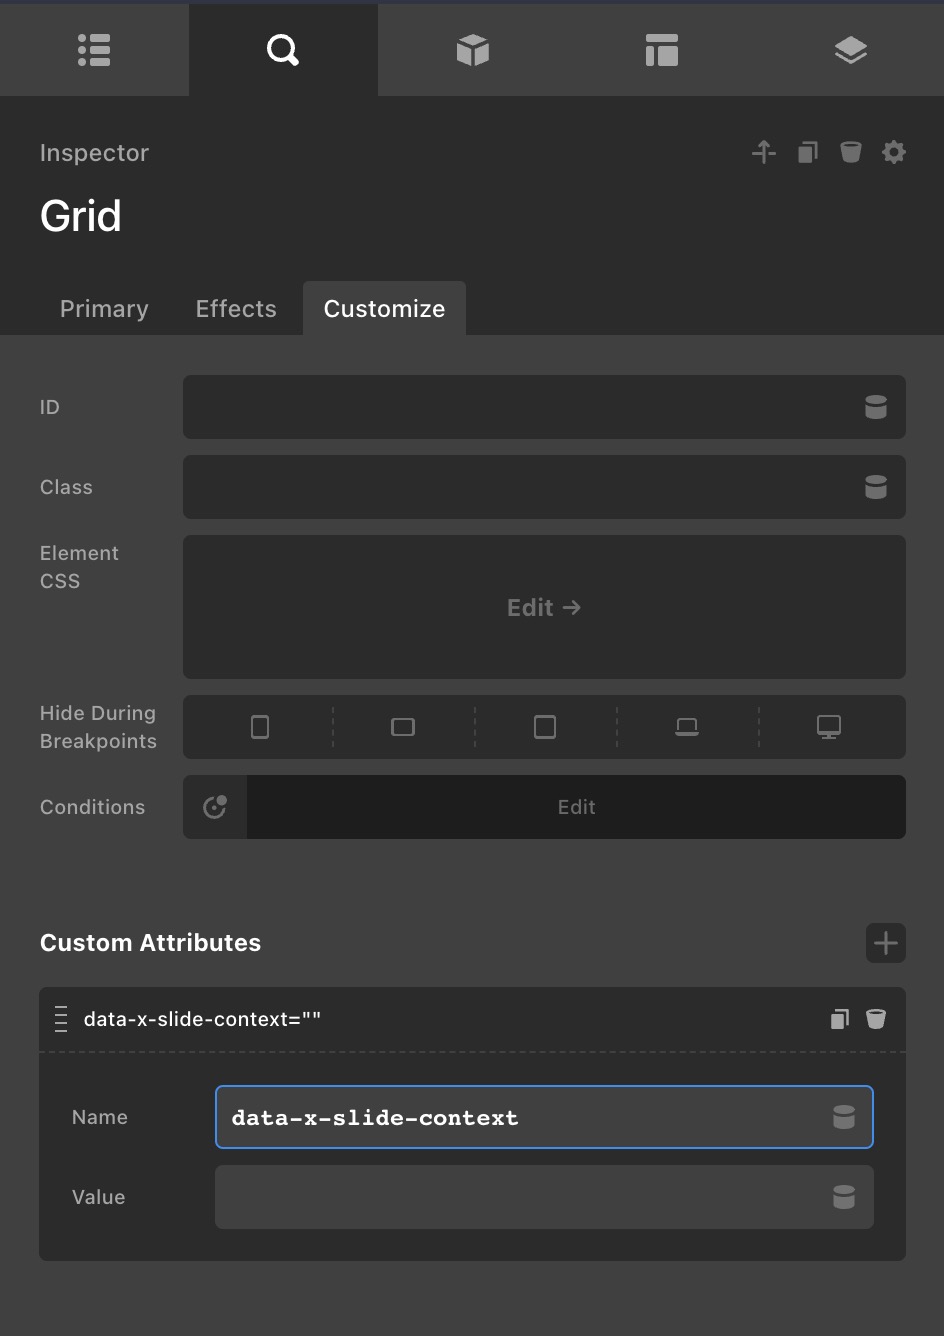Click the attribute Value input field

520,1197
